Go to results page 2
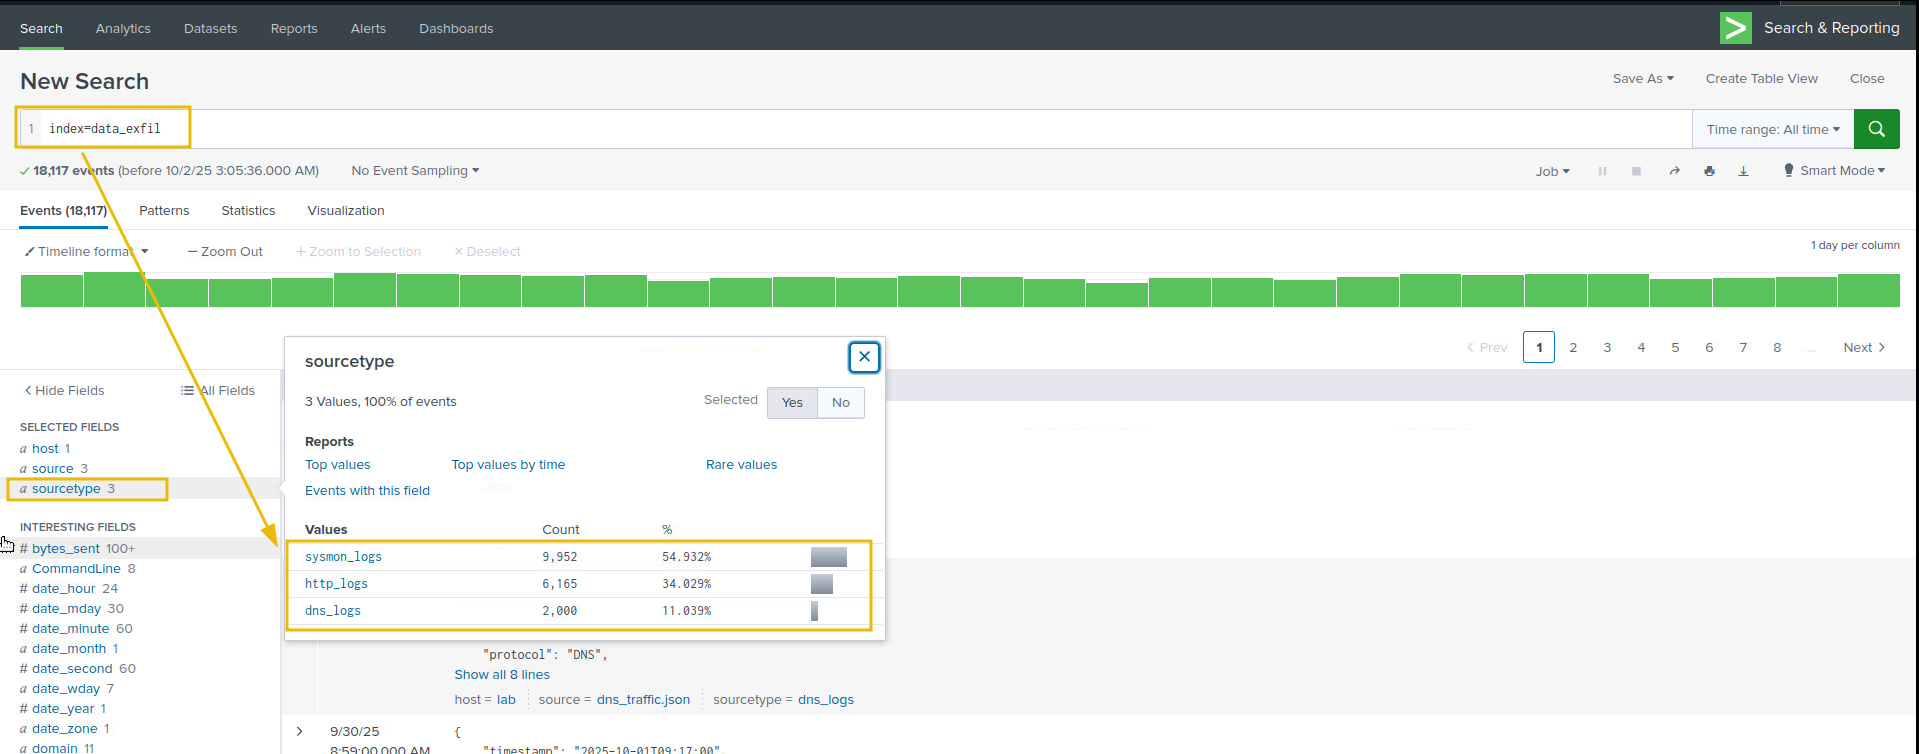This screenshot has height=754, width=1919. (x=1573, y=348)
